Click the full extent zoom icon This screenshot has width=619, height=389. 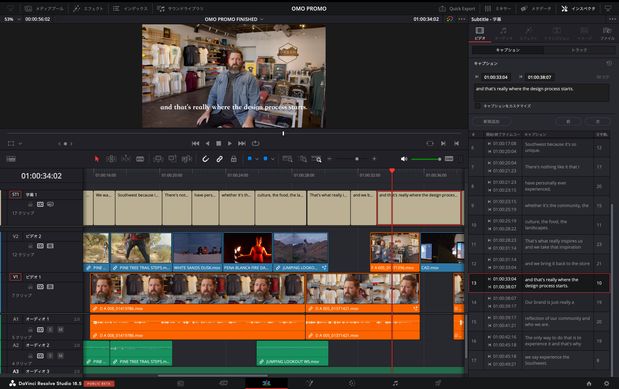287,159
